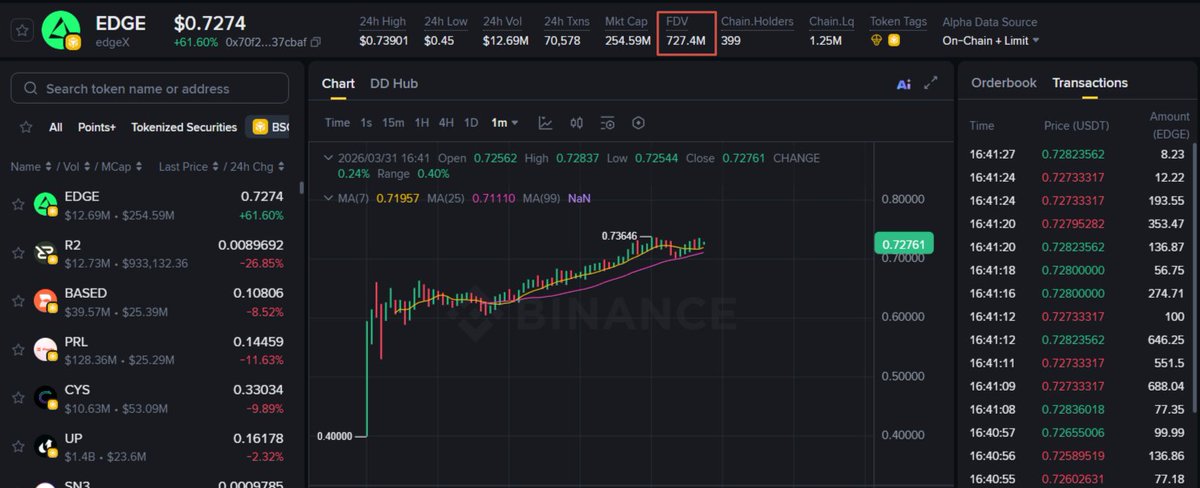Click the 24h Txns label

click(567, 22)
